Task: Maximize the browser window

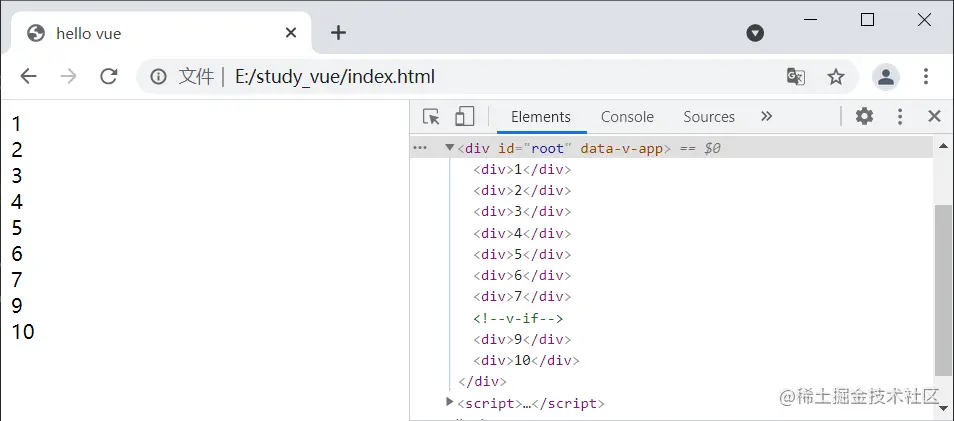Action: (868, 20)
